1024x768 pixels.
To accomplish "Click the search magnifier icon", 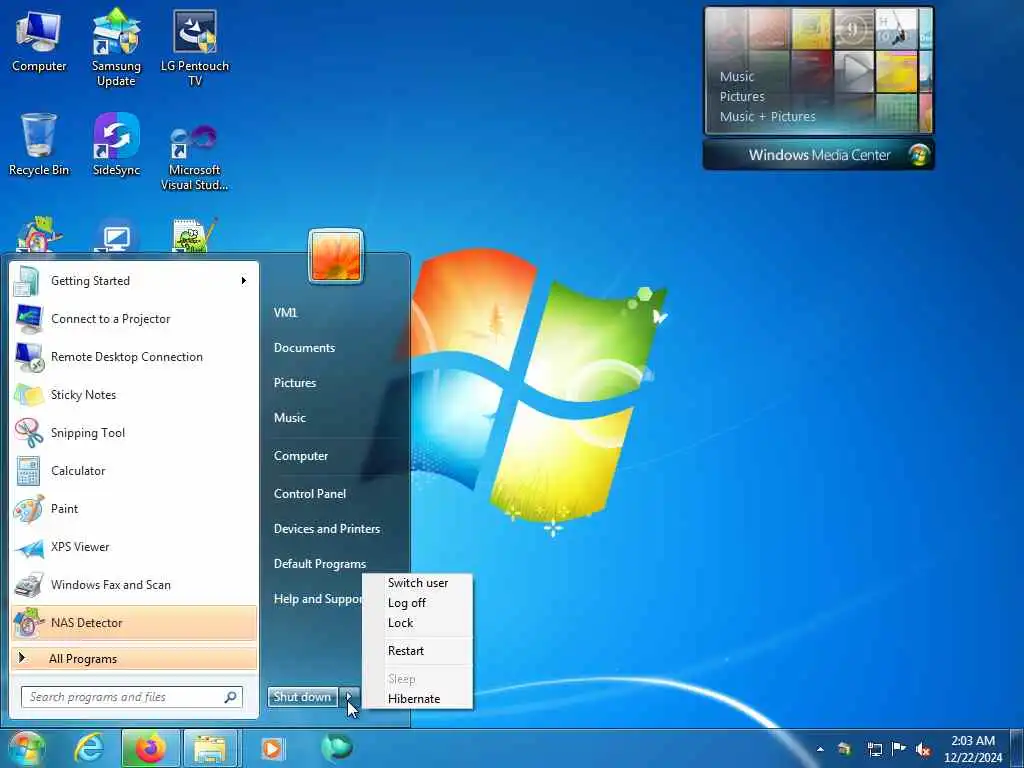I will 231,697.
